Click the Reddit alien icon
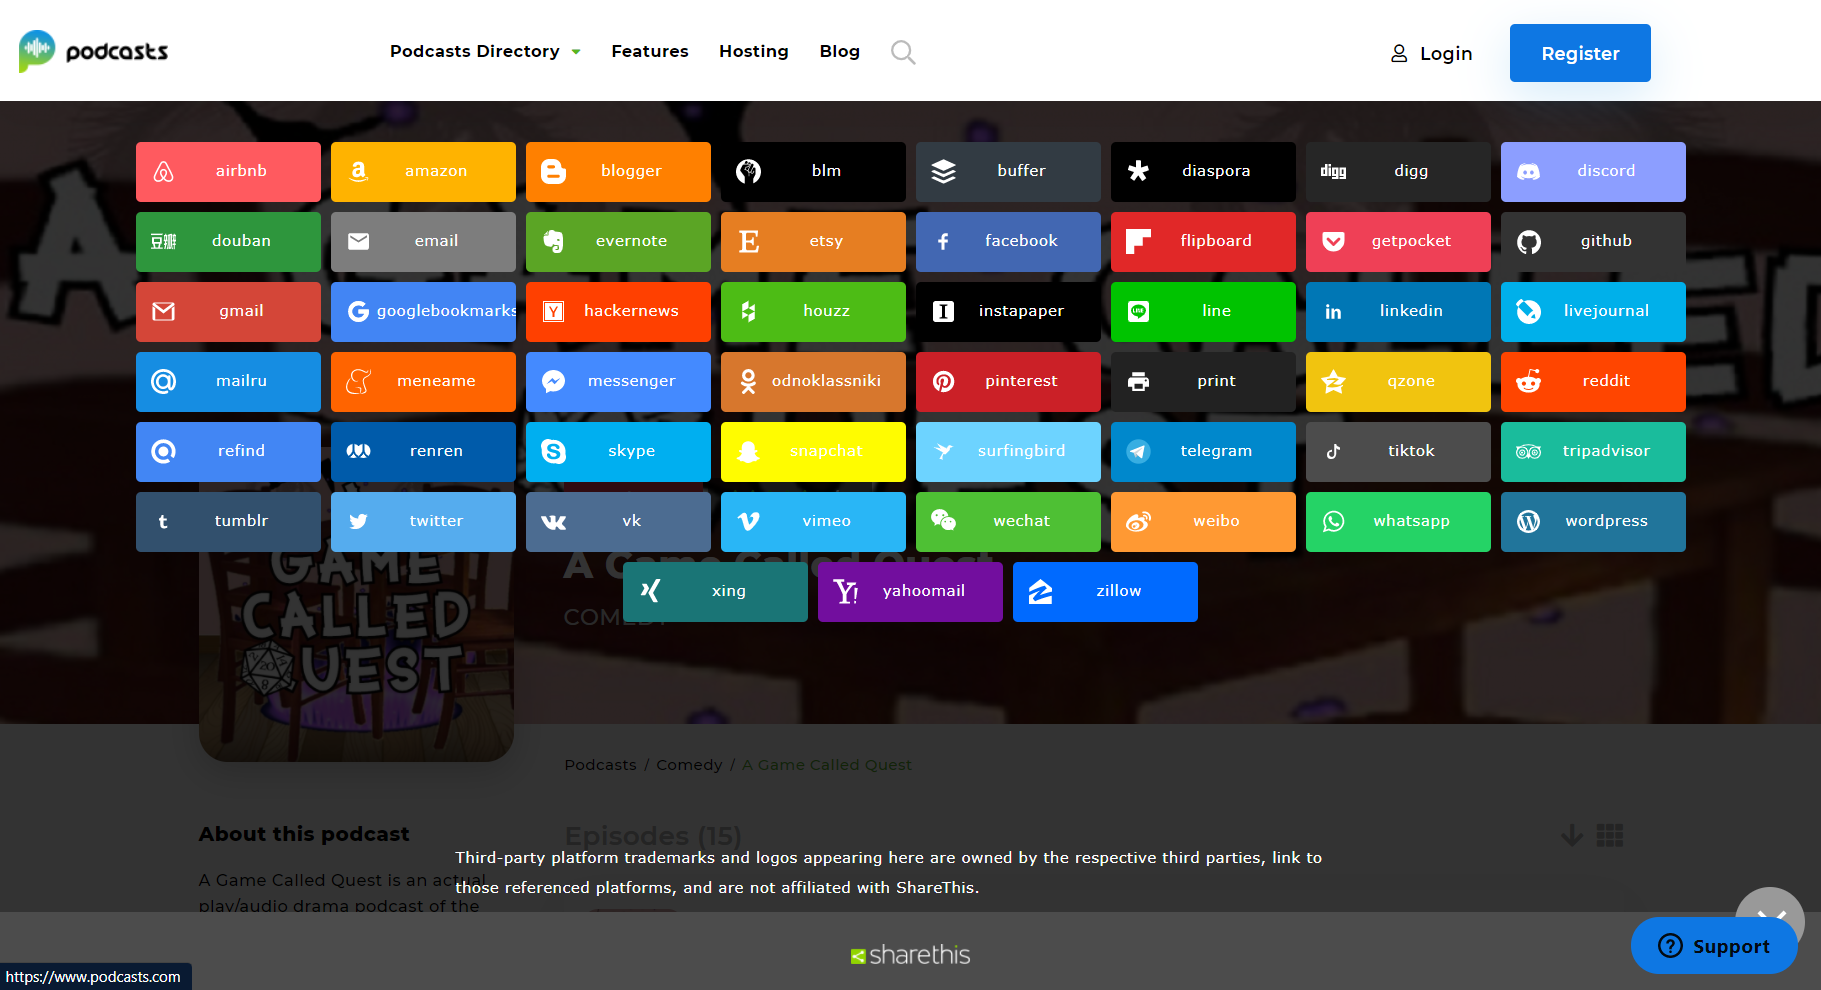The image size is (1821, 990). coord(1529,382)
